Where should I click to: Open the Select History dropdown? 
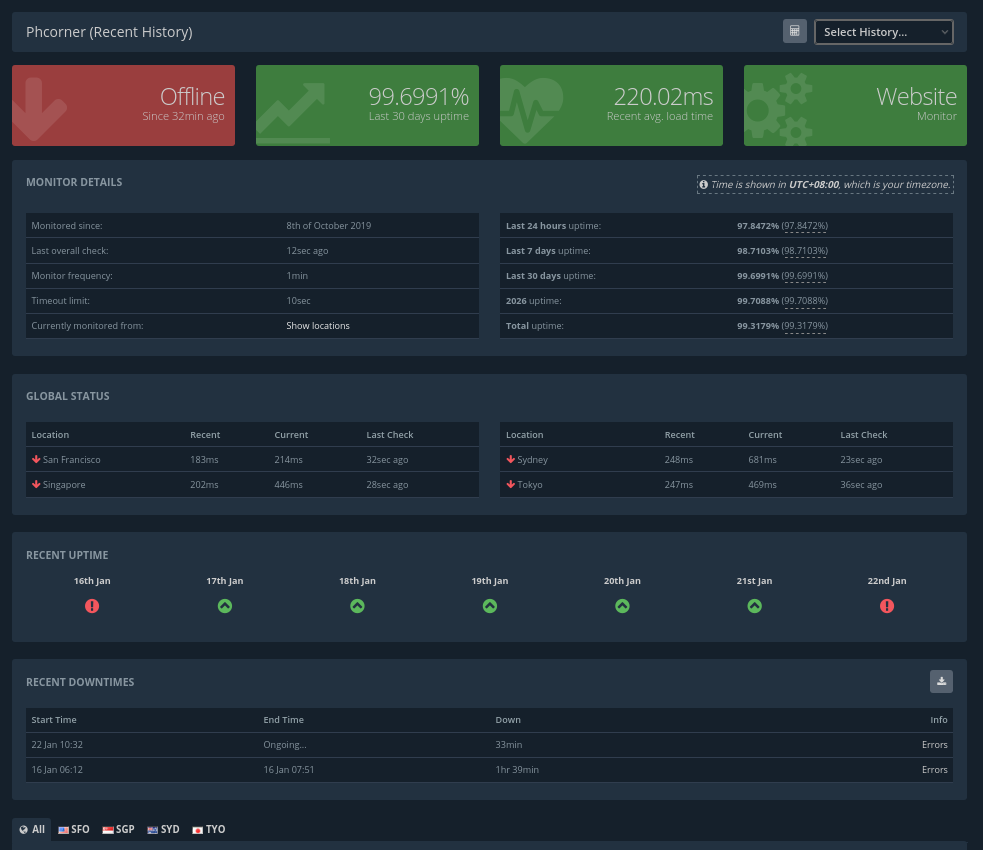[x=883, y=32]
